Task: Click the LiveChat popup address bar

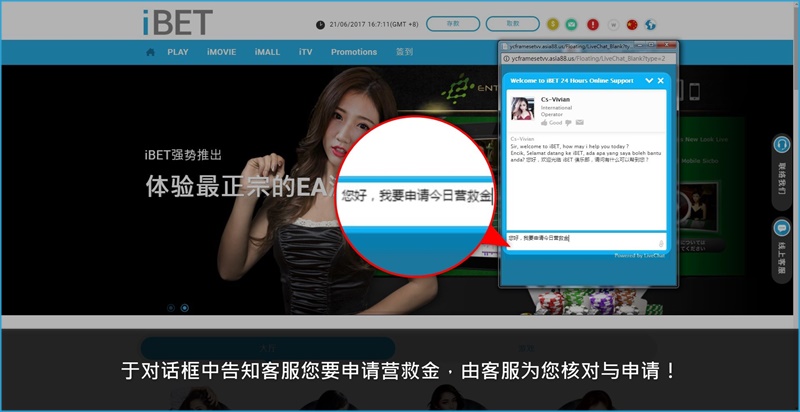Action: click(589, 59)
